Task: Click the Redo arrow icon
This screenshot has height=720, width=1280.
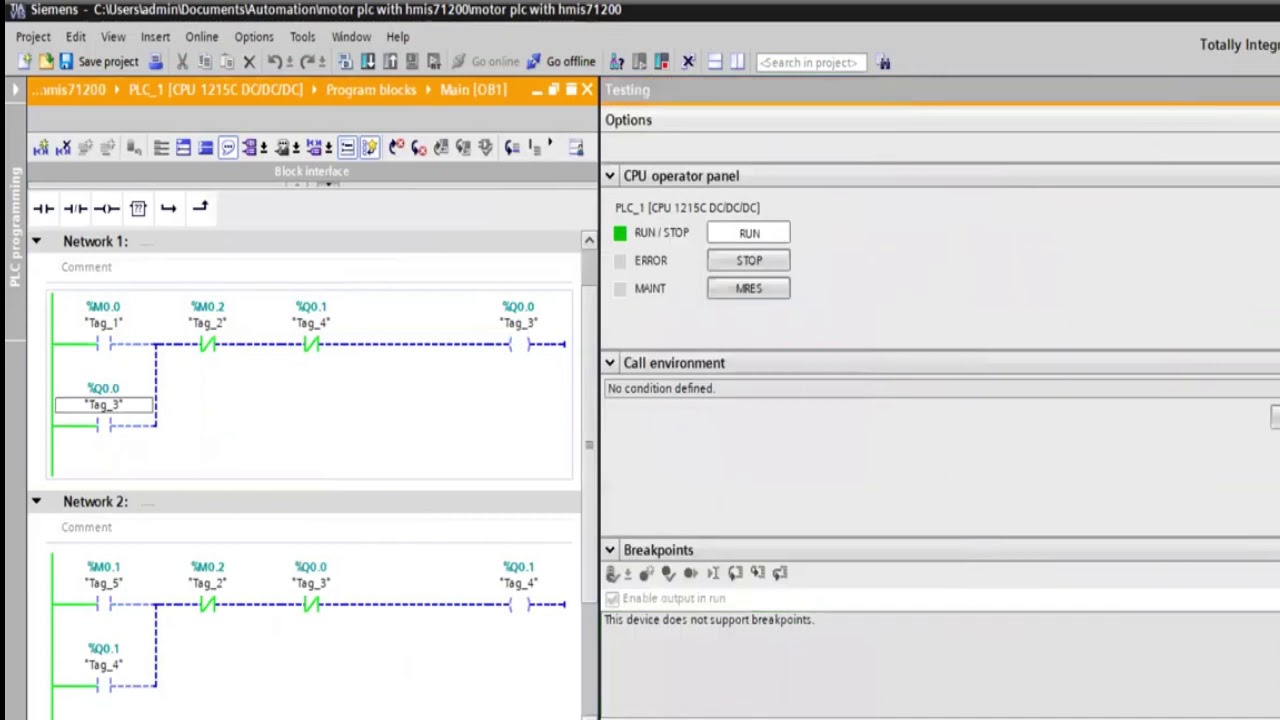Action: pyautogui.click(x=308, y=62)
